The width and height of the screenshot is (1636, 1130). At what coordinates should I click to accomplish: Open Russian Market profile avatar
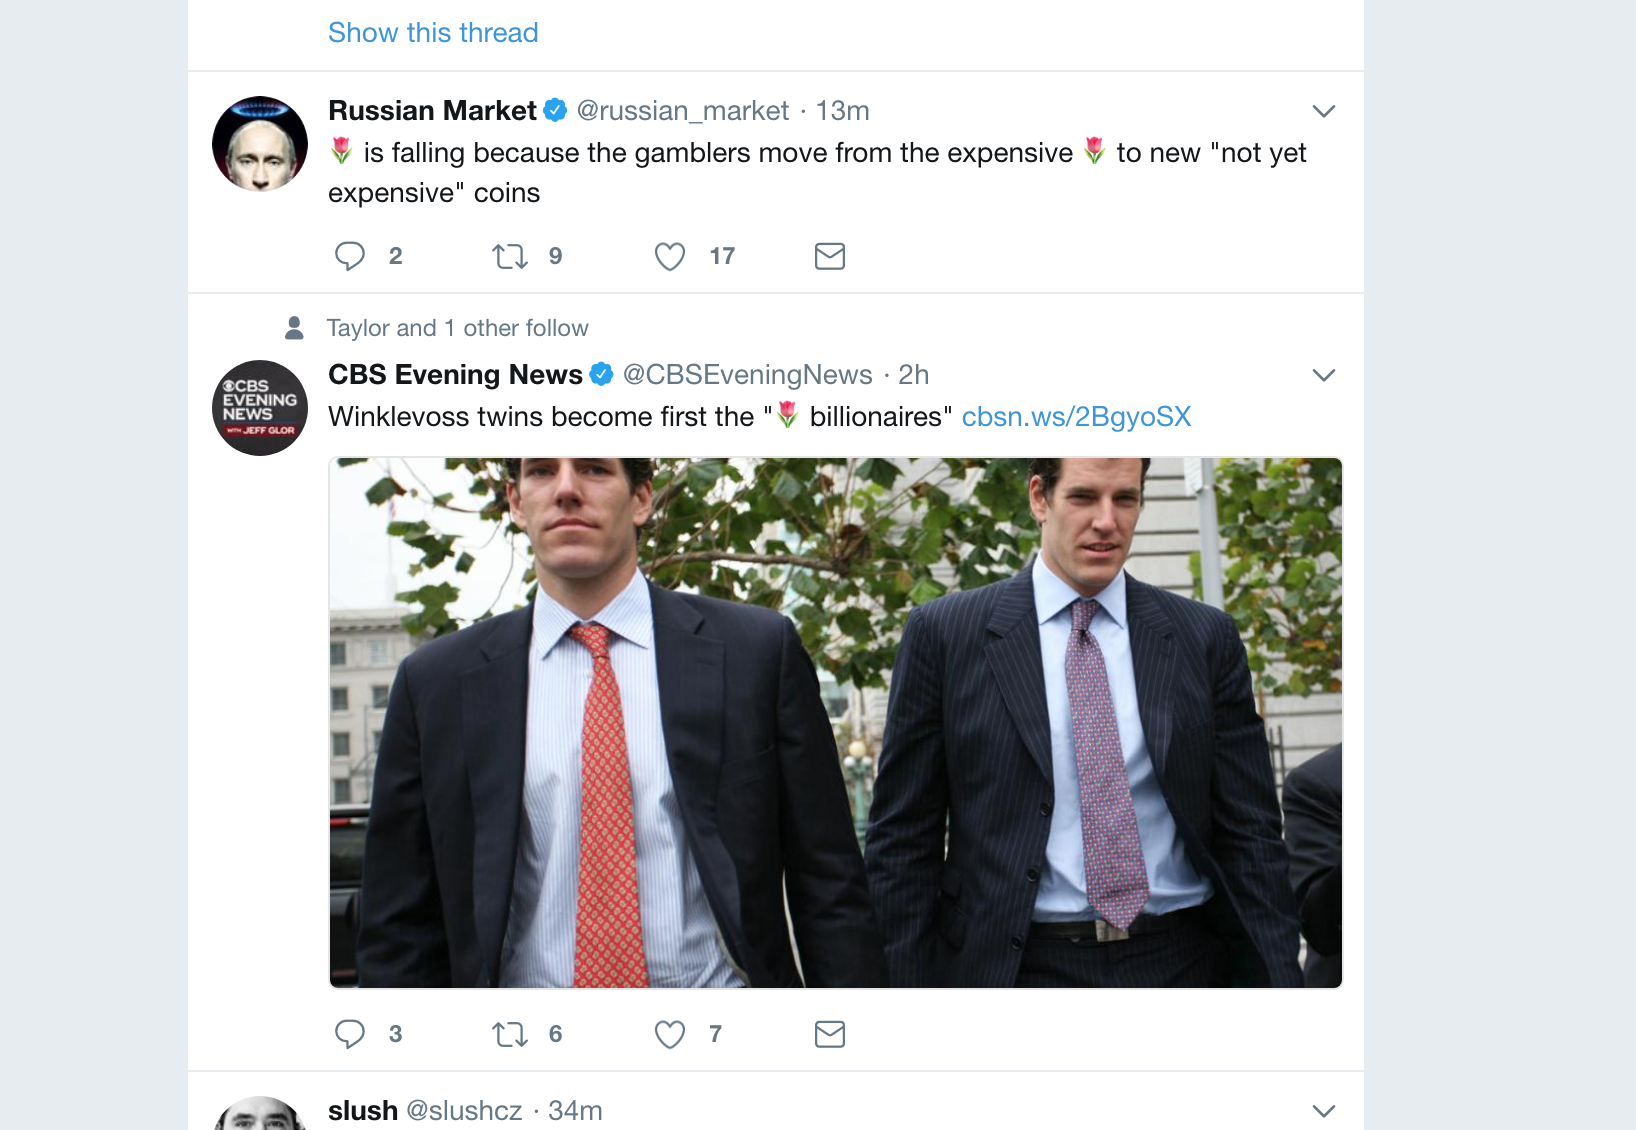[260, 144]
